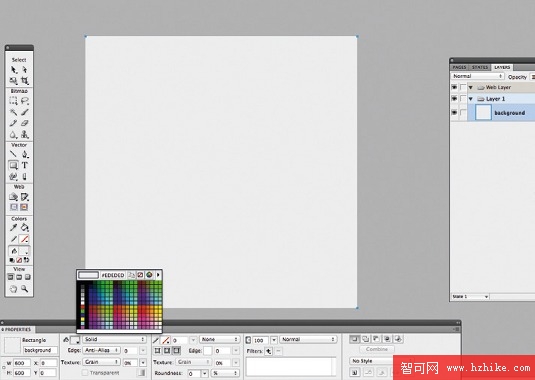The height and width of the screenshot is (380, 535).
Task: Switch to the States tab
Action: tap(480, 67)
